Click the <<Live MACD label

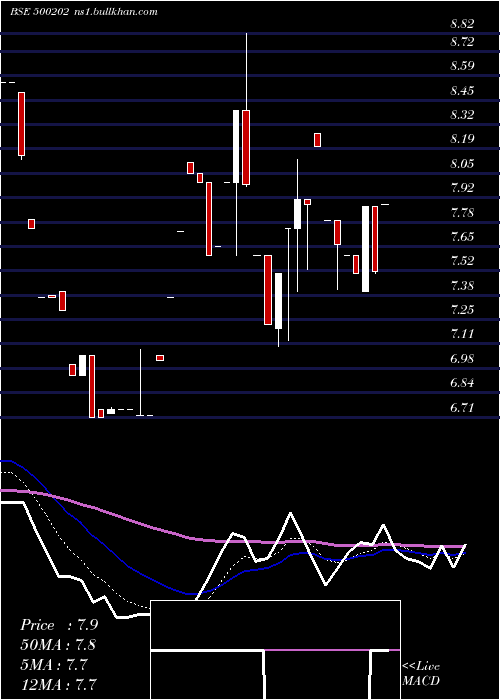point(421,673)
